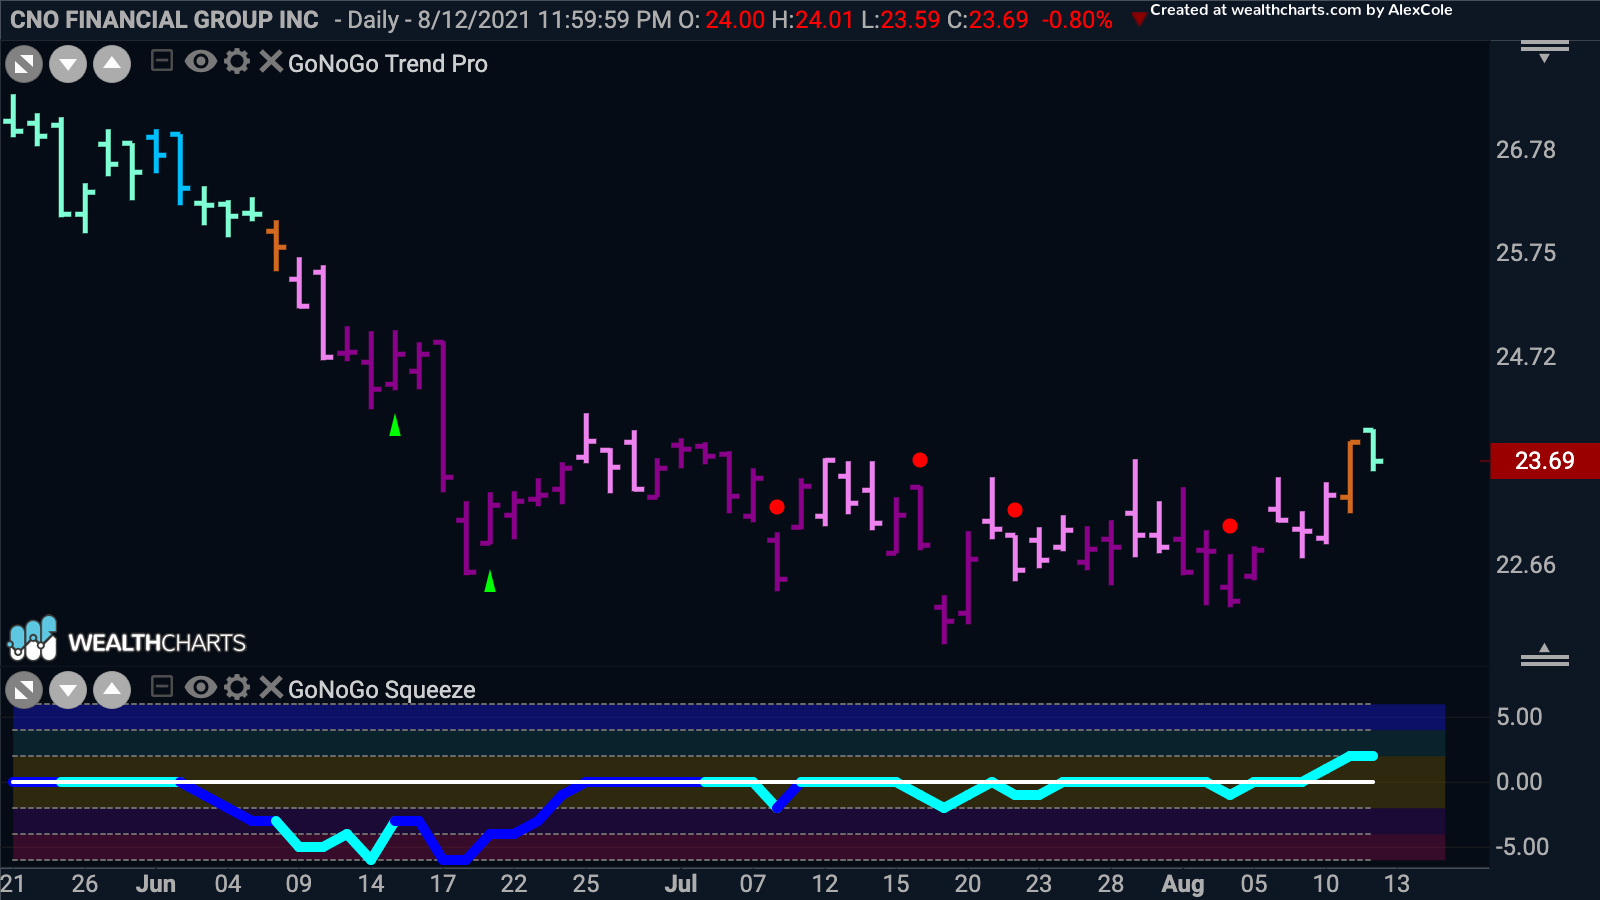Click the green up-arrow signal near Jun 17
Screen dimensions: 1600x900
tap(395, 426)
